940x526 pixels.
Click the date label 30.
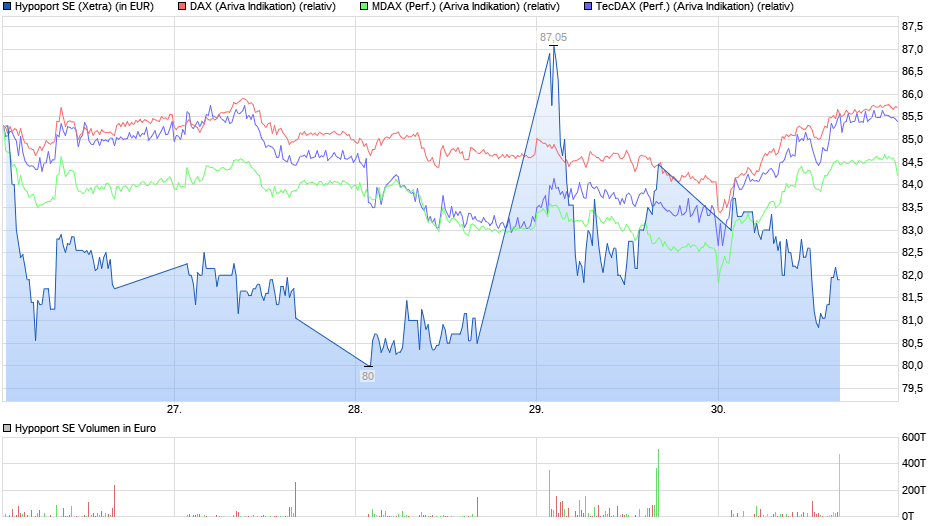click(718, 409)
